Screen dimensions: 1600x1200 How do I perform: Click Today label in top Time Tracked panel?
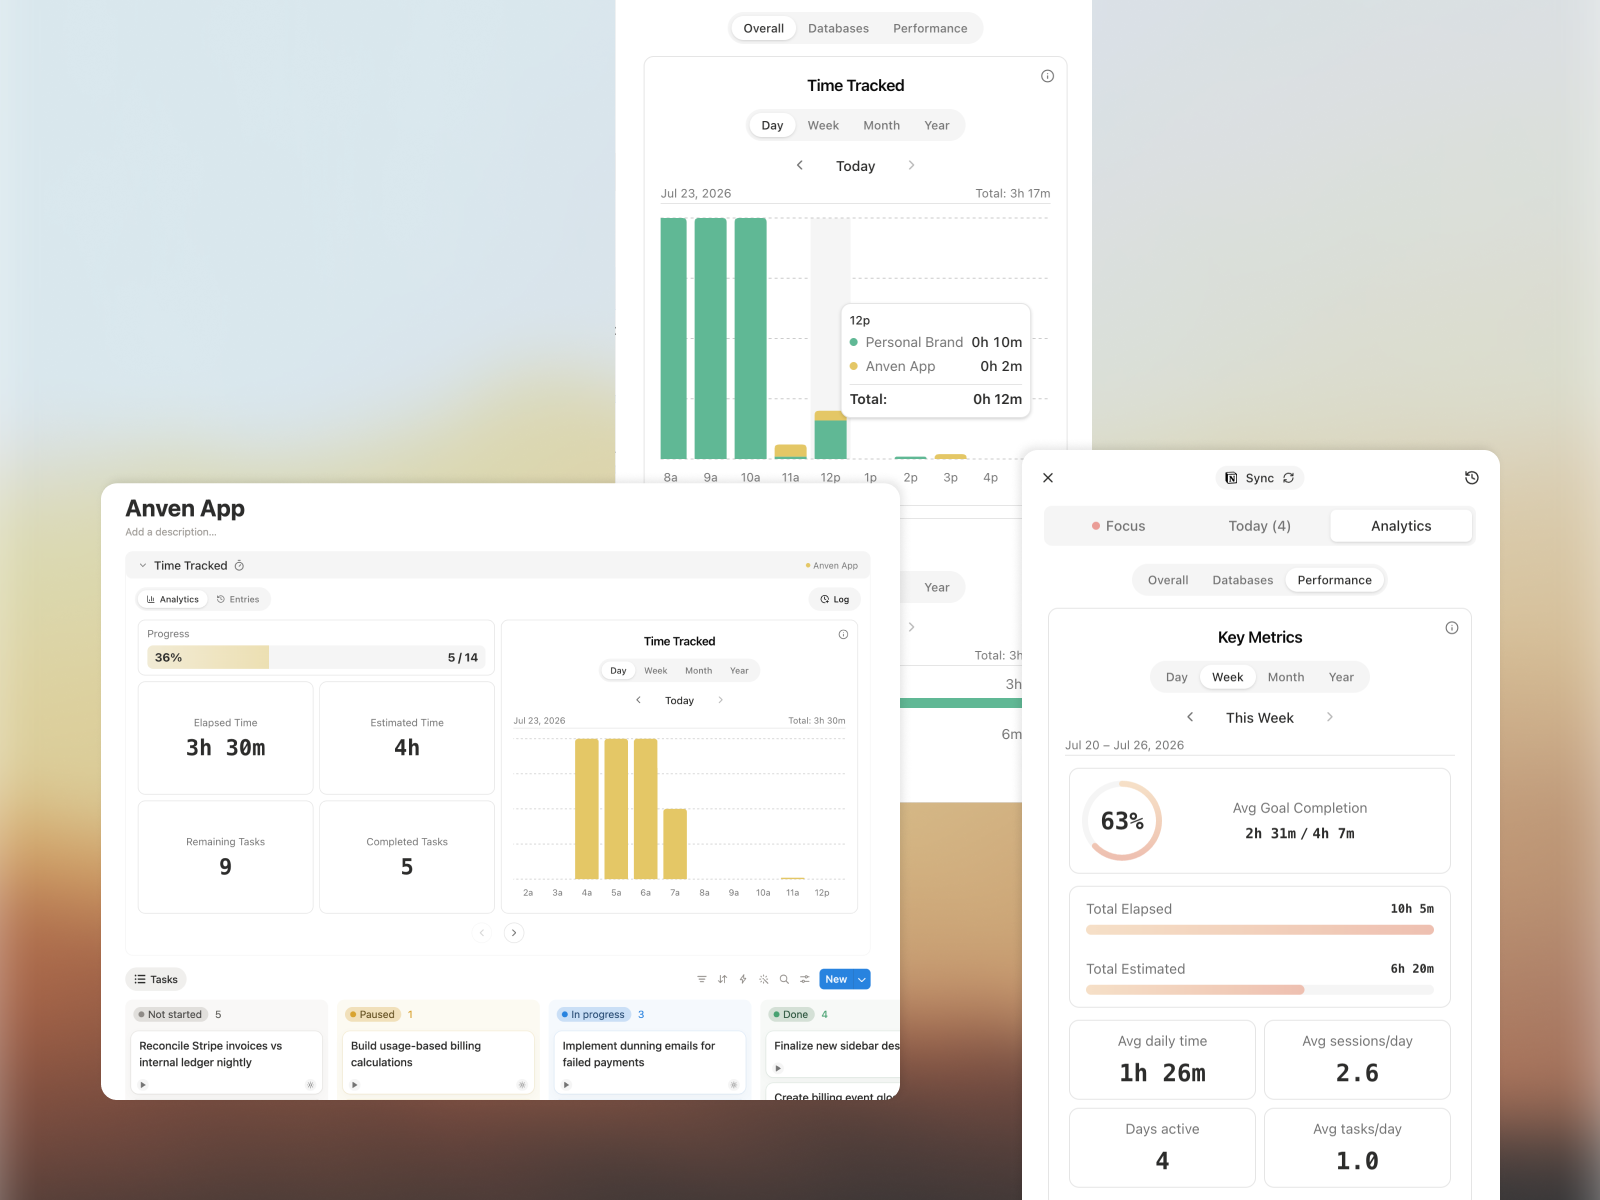coord(856,166)
